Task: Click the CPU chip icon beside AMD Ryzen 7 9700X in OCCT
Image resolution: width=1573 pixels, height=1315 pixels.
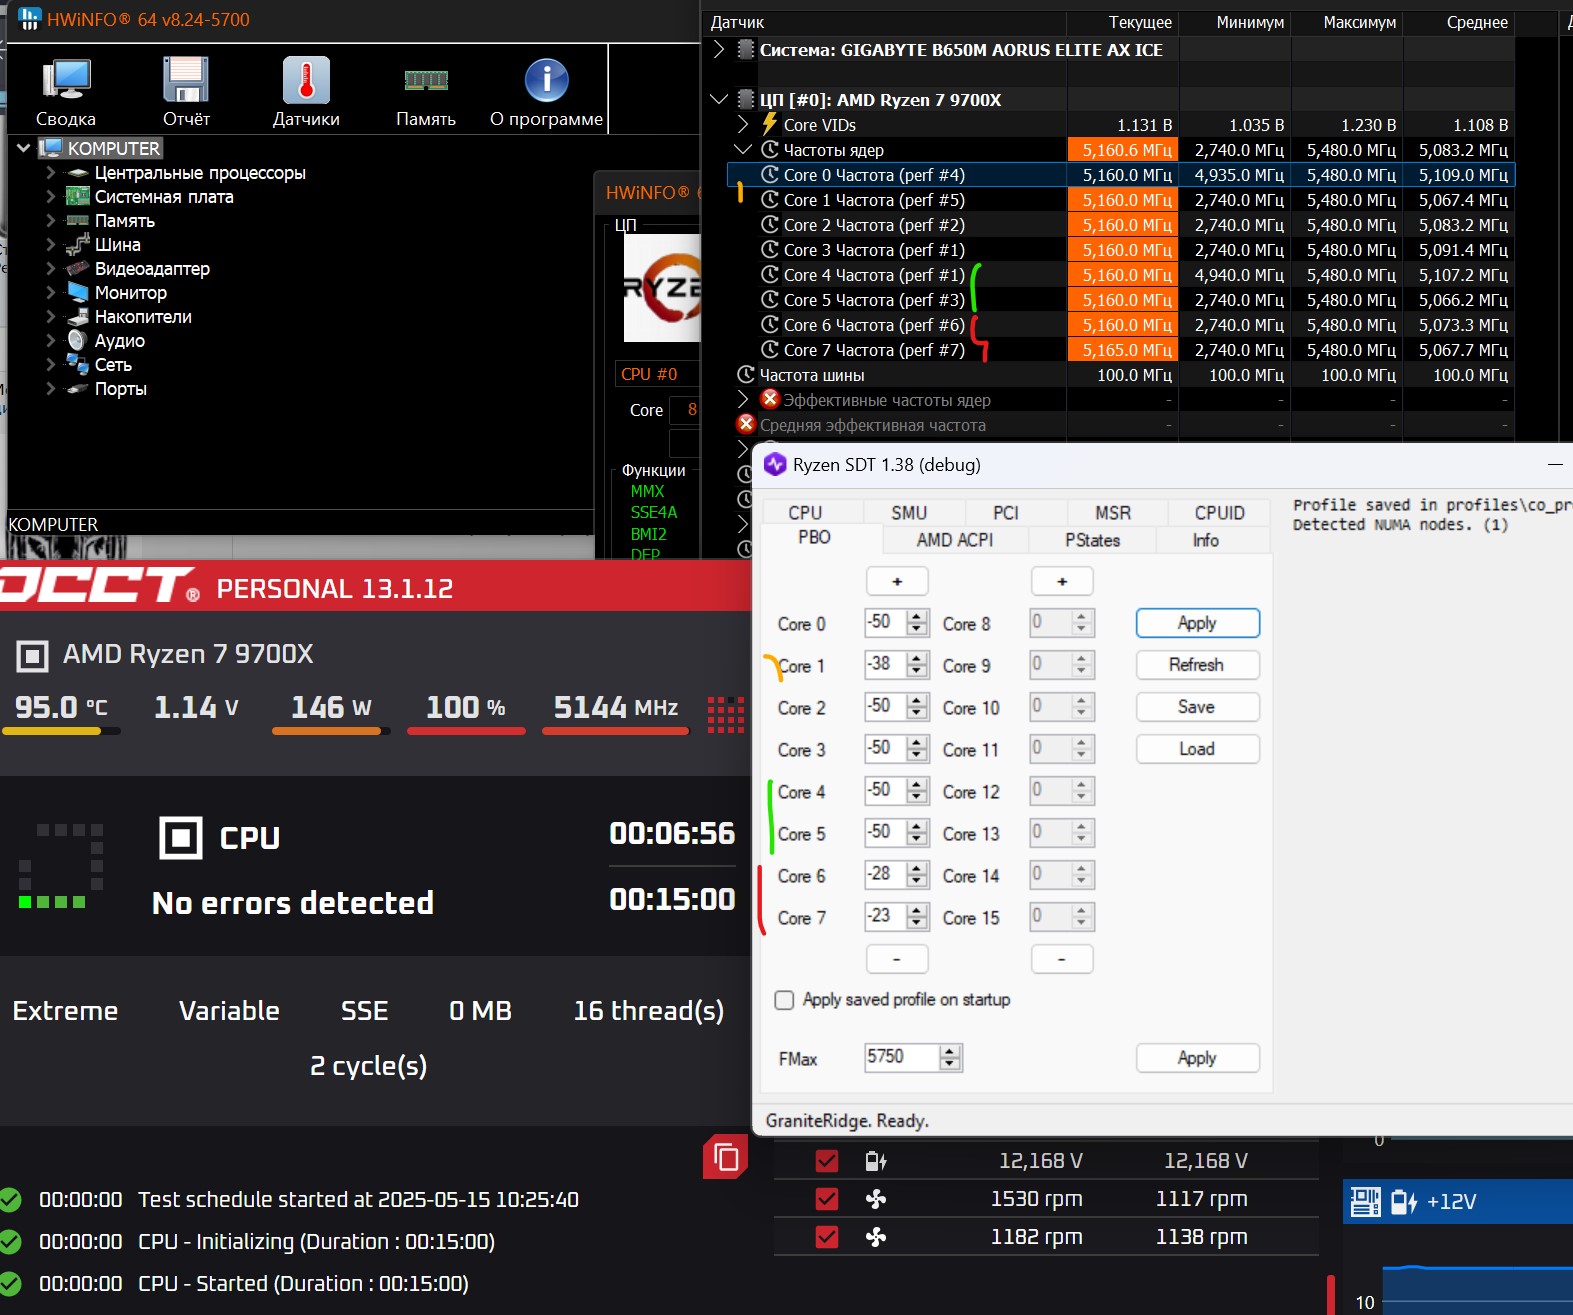Action: pos(32,656)
